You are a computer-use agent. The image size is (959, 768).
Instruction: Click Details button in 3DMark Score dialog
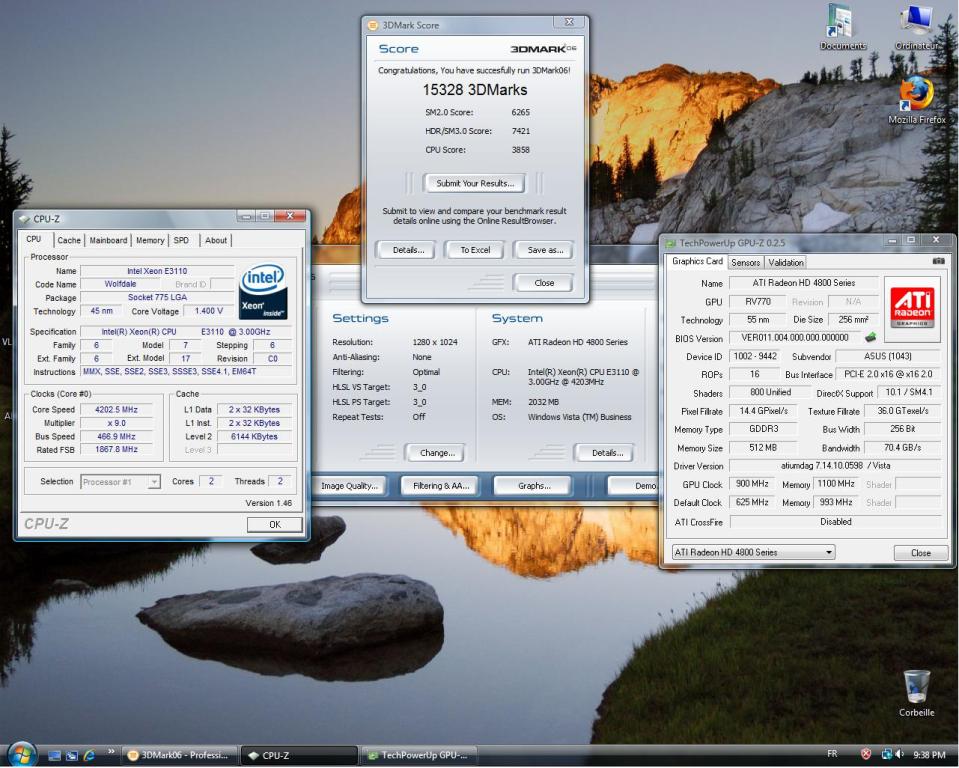coord(408,249)
